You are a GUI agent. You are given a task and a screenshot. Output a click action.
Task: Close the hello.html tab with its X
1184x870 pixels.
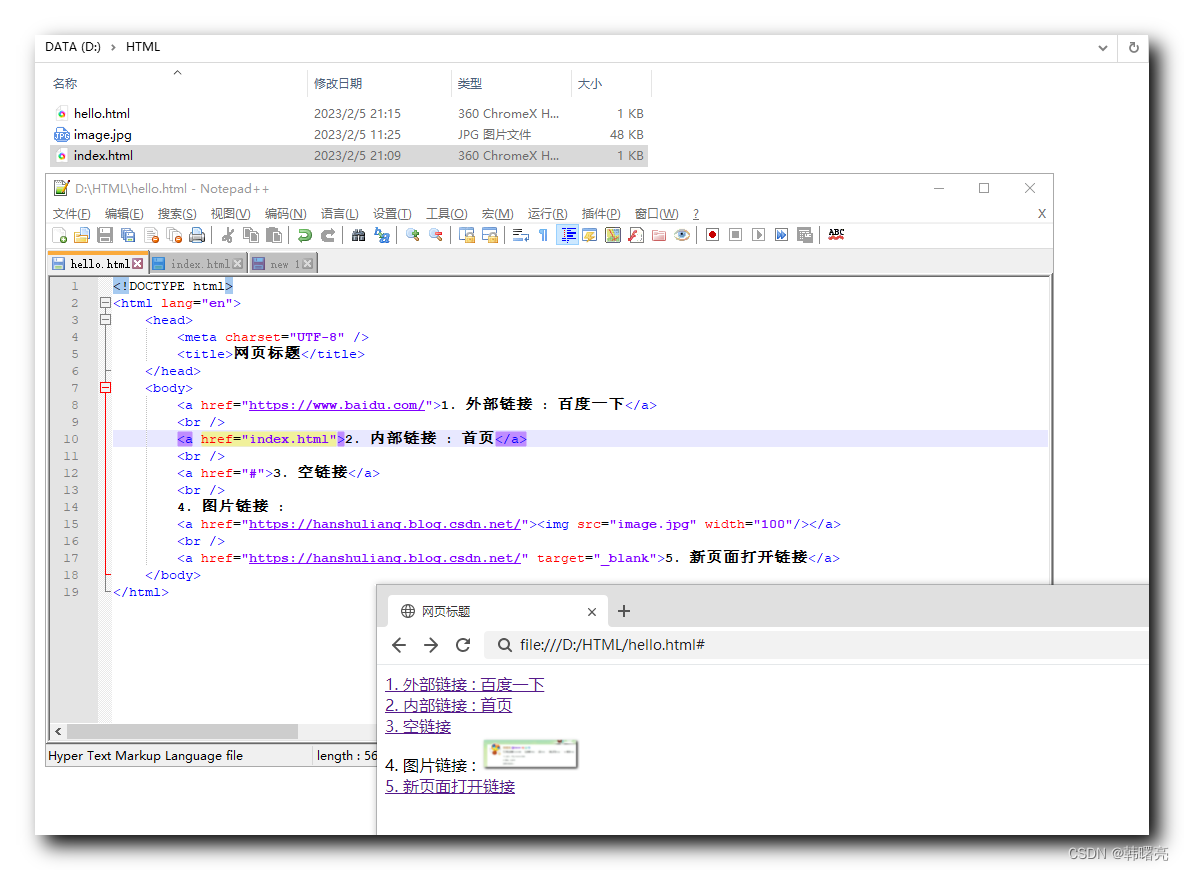137,264
